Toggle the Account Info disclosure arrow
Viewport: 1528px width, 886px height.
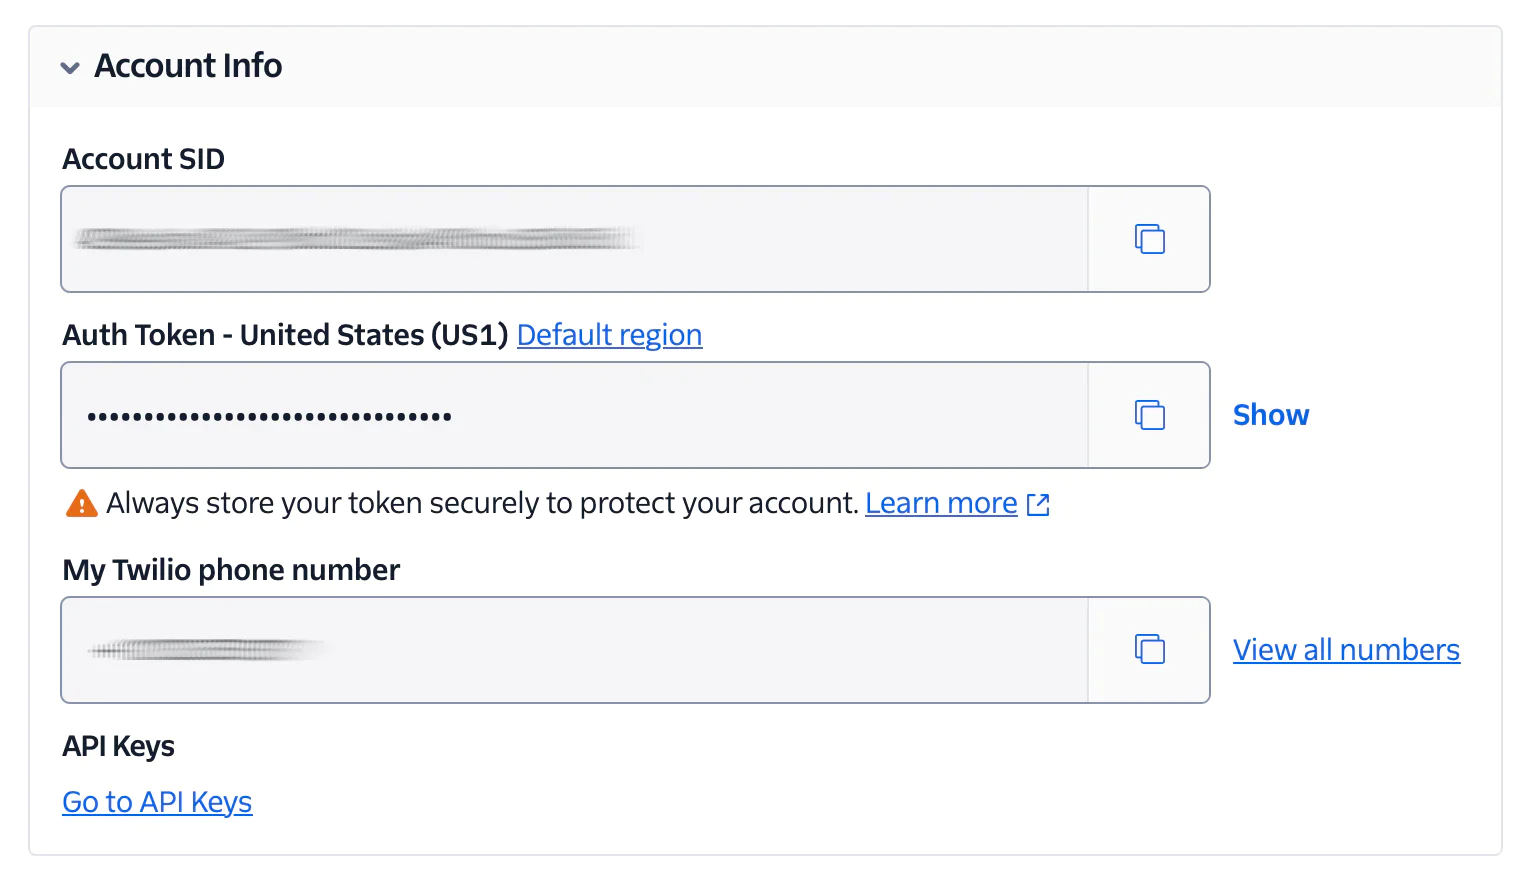pos(69,67)
